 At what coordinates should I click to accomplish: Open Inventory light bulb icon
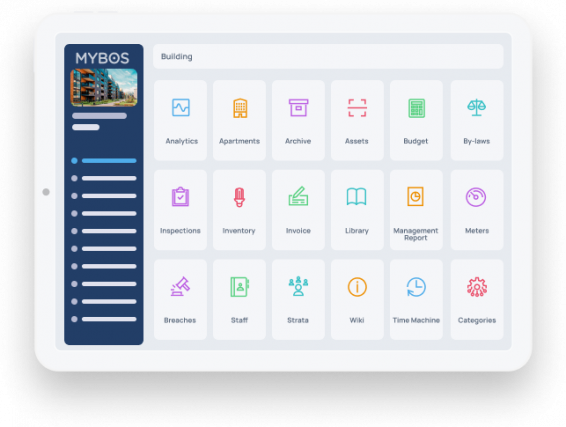239,197
